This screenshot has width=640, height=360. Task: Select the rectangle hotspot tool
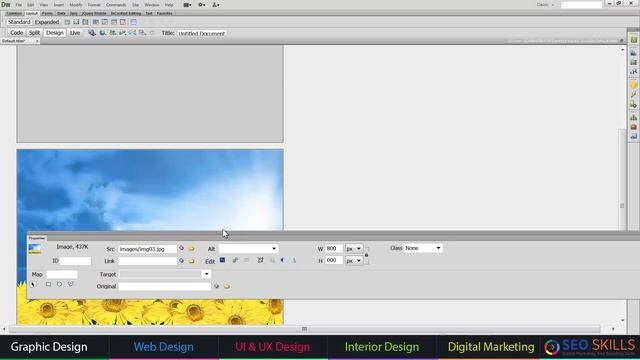[x=49, y=284]
